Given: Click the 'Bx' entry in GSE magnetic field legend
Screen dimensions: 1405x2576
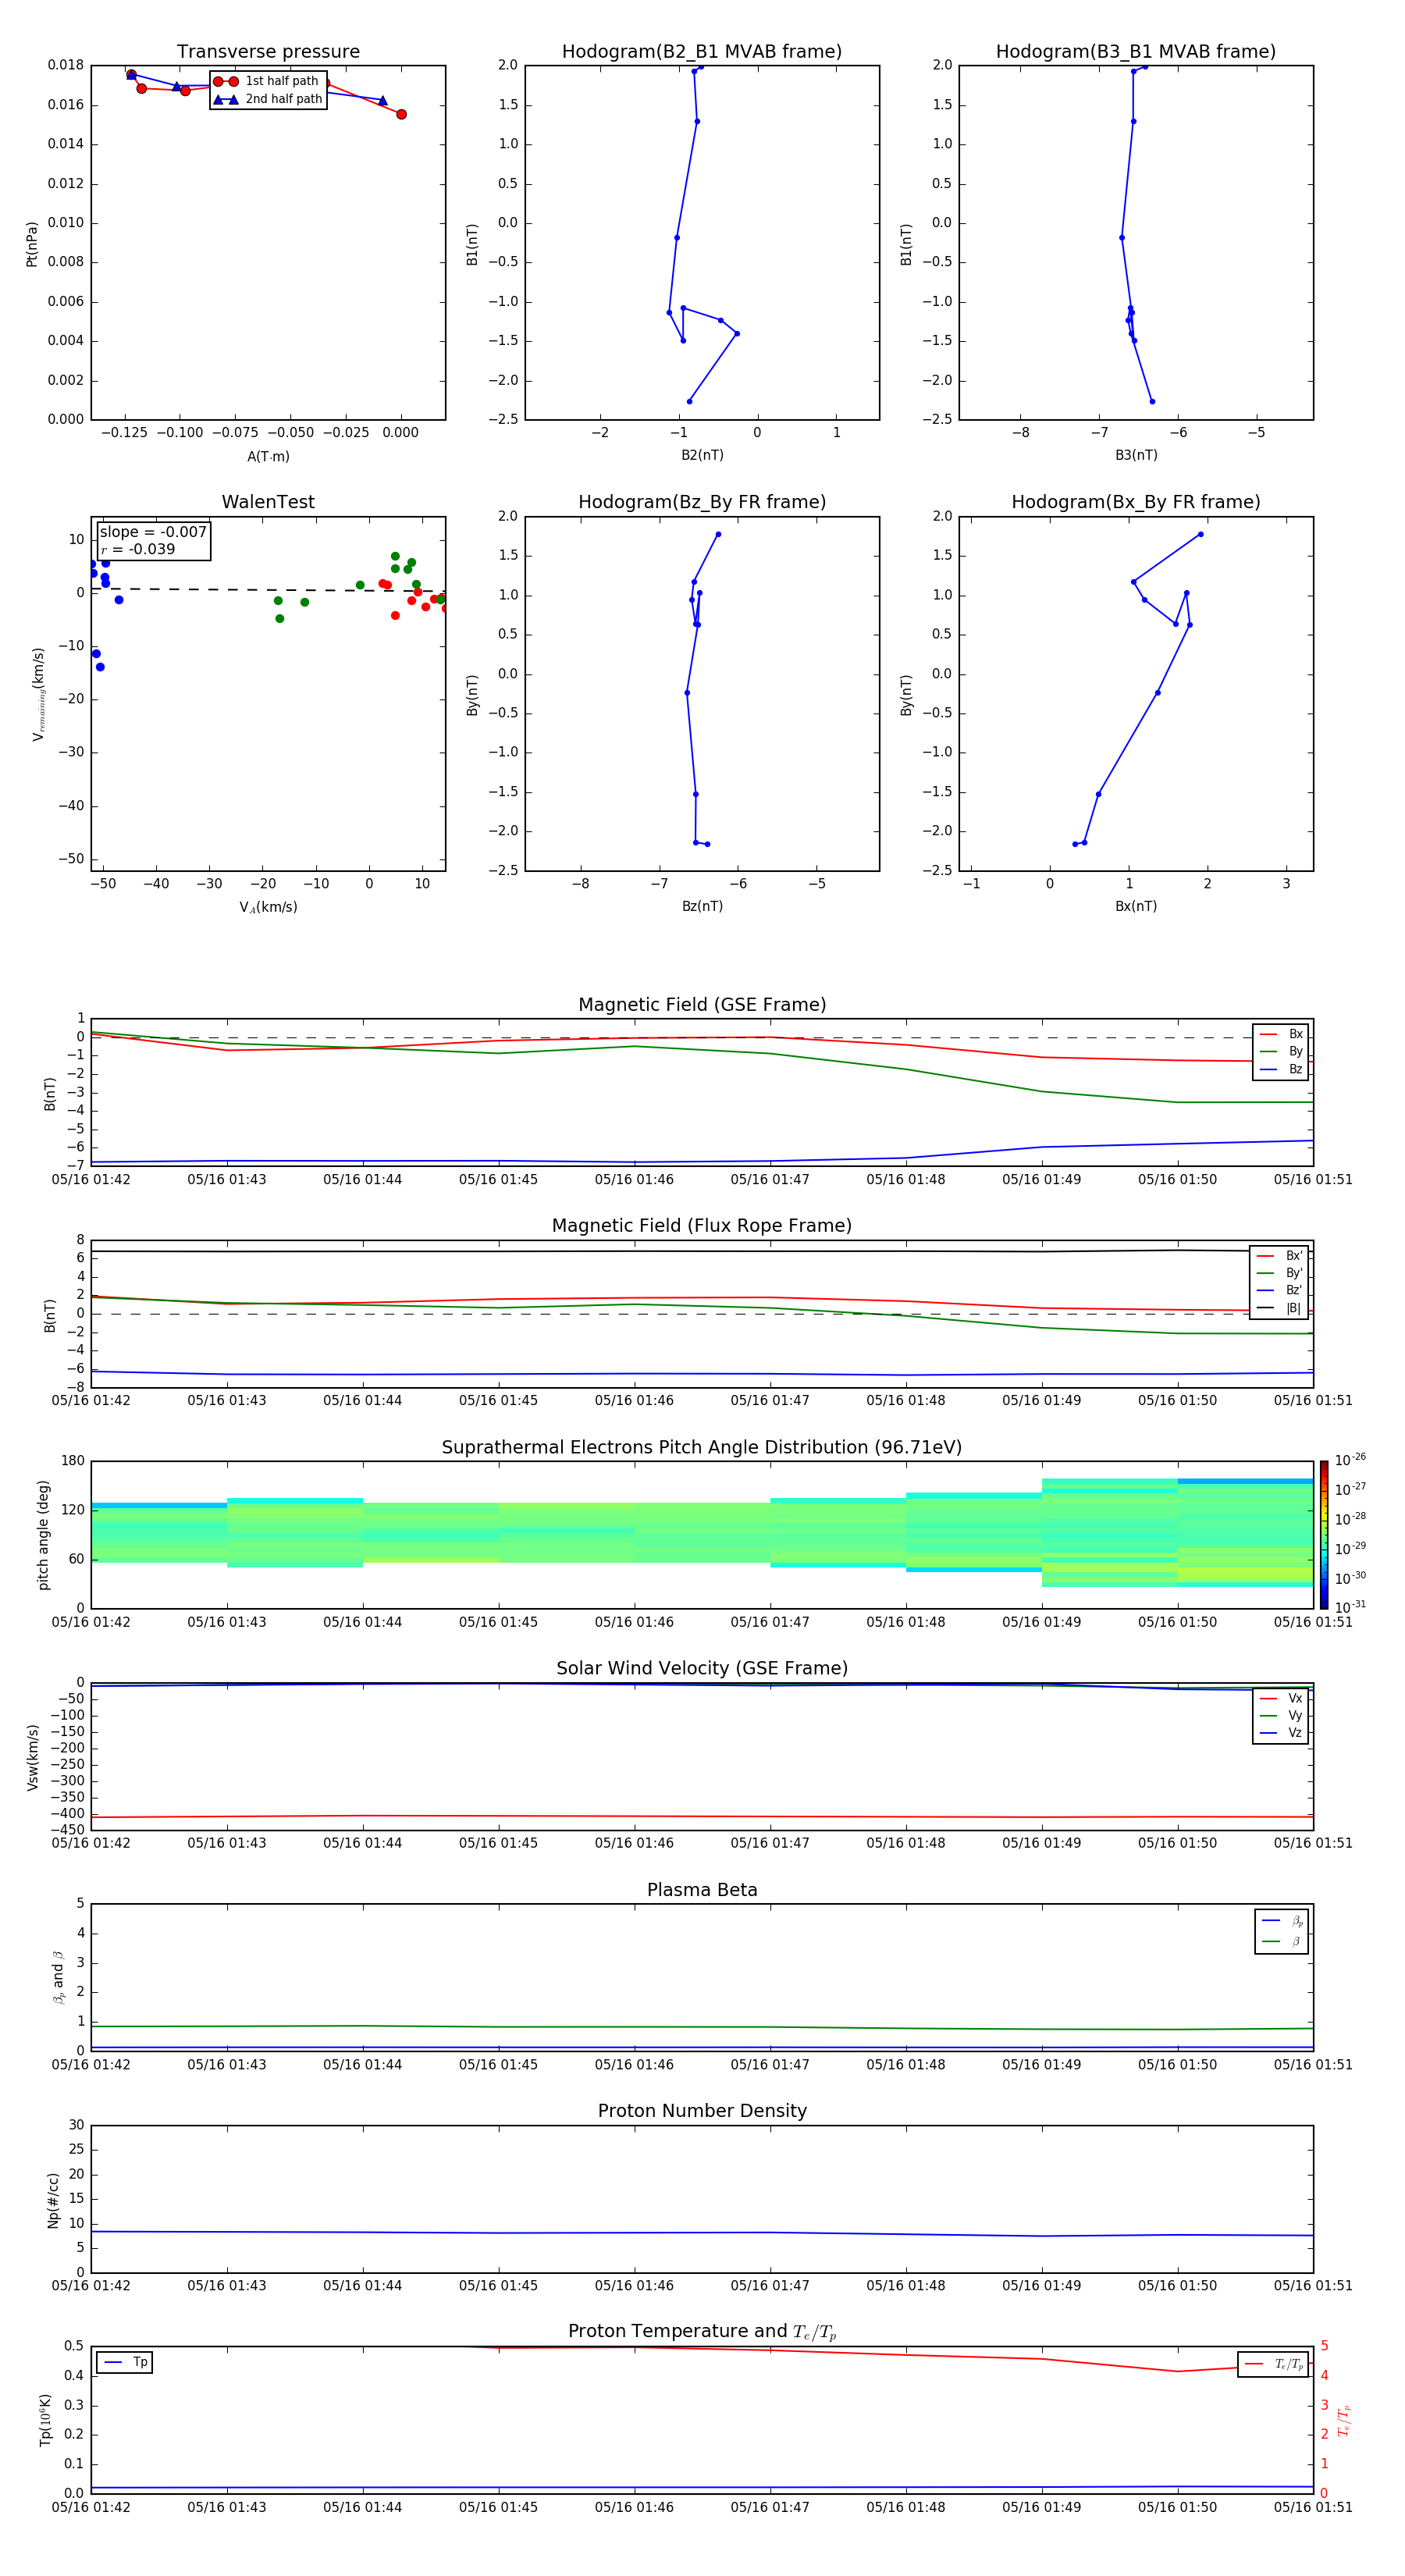Looking at the screenshot, I should click(x=1281, y=1034).
